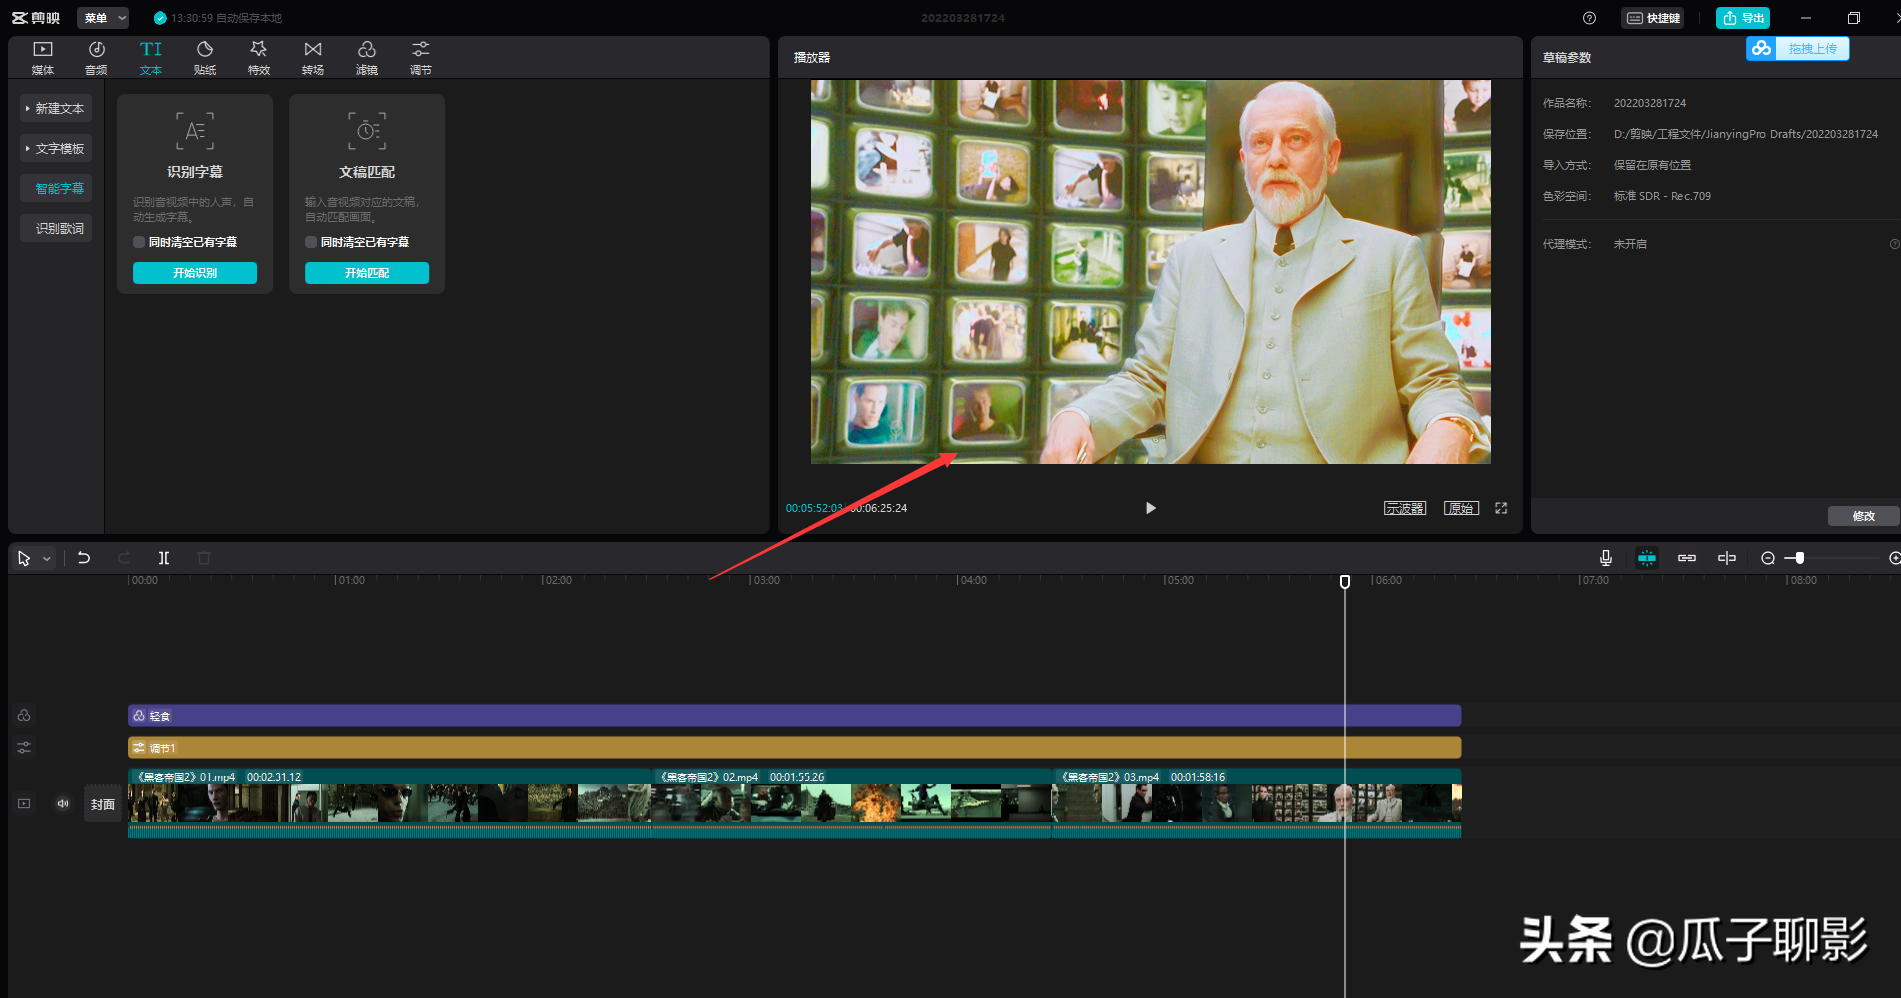This screenshot has height=998, width=1901.
Task: Click the main video track icon
Action: click(x=24, y=804)
